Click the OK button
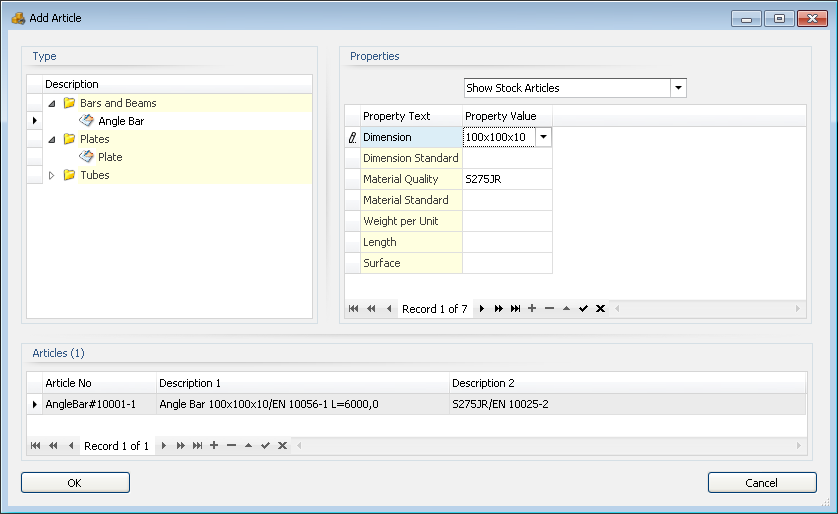The height and width of the screenshot is (514, 838). point(75,483)
